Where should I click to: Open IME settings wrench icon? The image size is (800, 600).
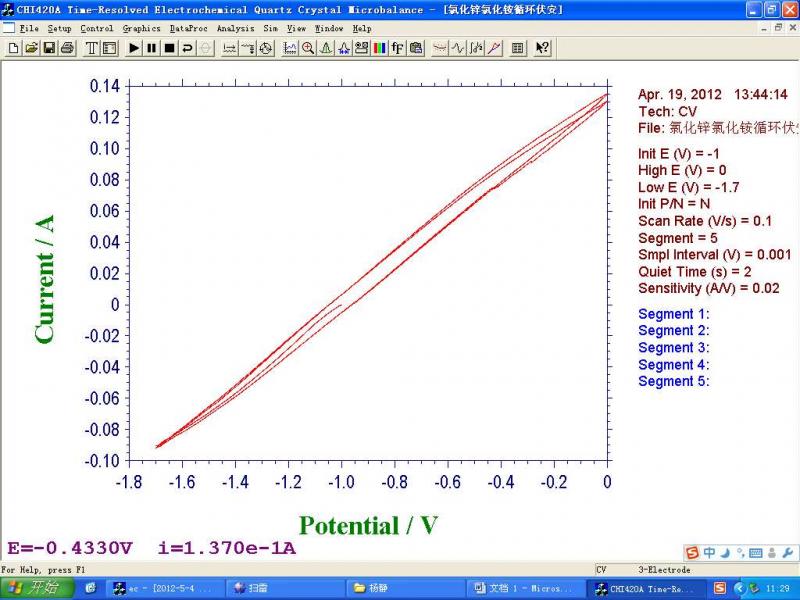pyautogui.click(x=787, y=553)
